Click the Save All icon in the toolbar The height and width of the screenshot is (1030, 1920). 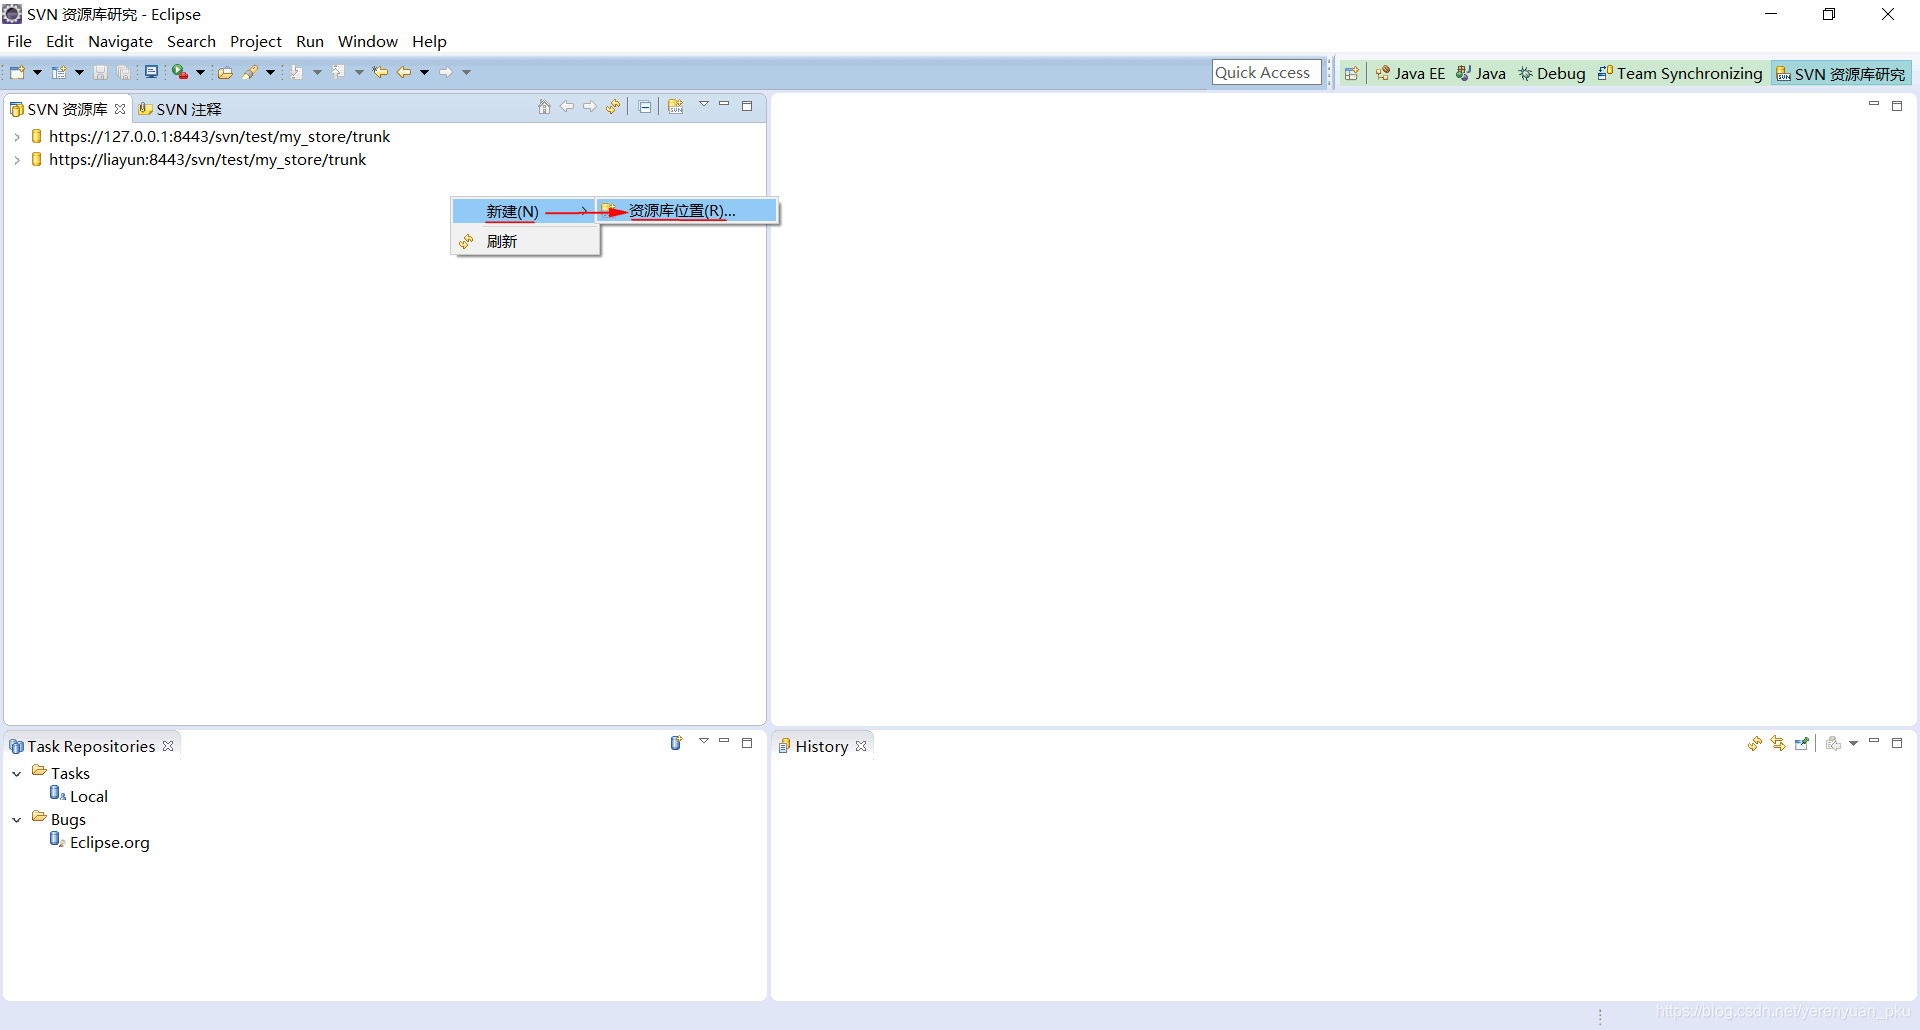tap(123, 72)
